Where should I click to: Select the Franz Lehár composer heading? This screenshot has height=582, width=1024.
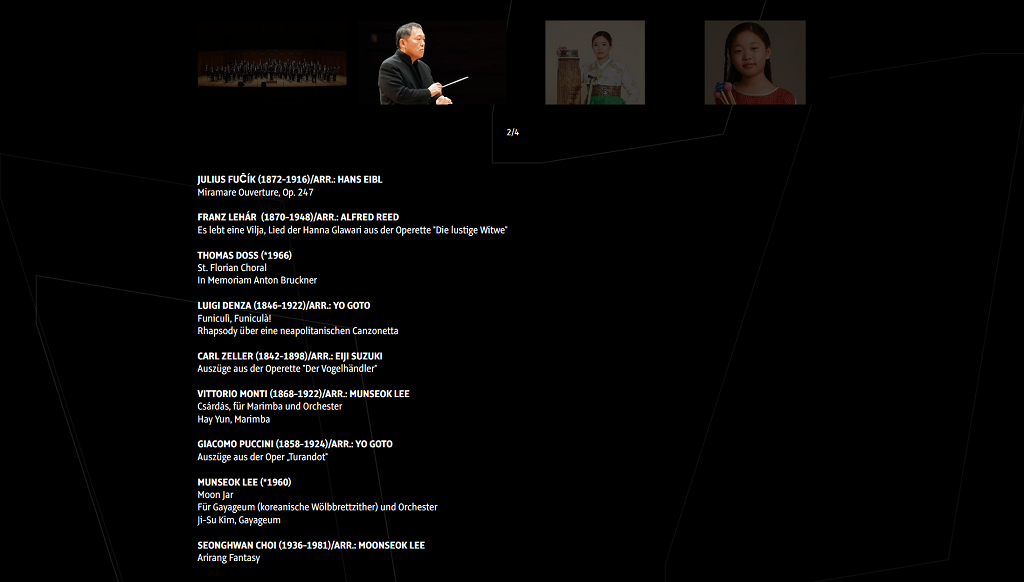[x=298, y=217]
